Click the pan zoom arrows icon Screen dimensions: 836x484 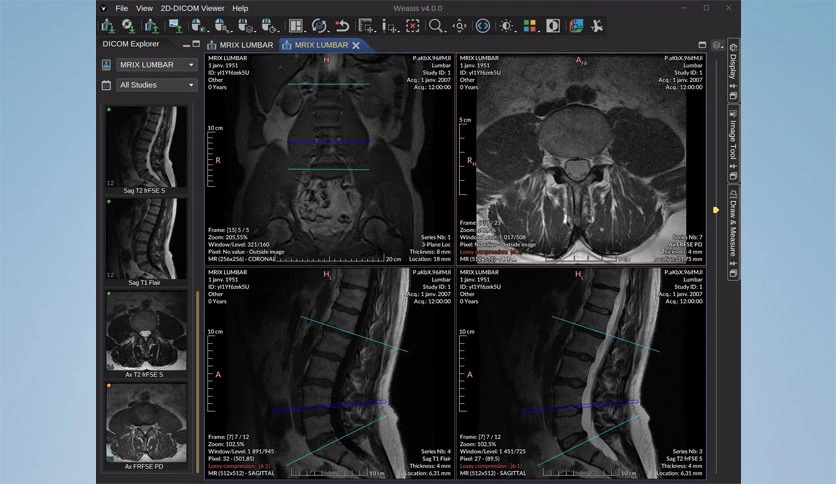(x=460, y=26)
